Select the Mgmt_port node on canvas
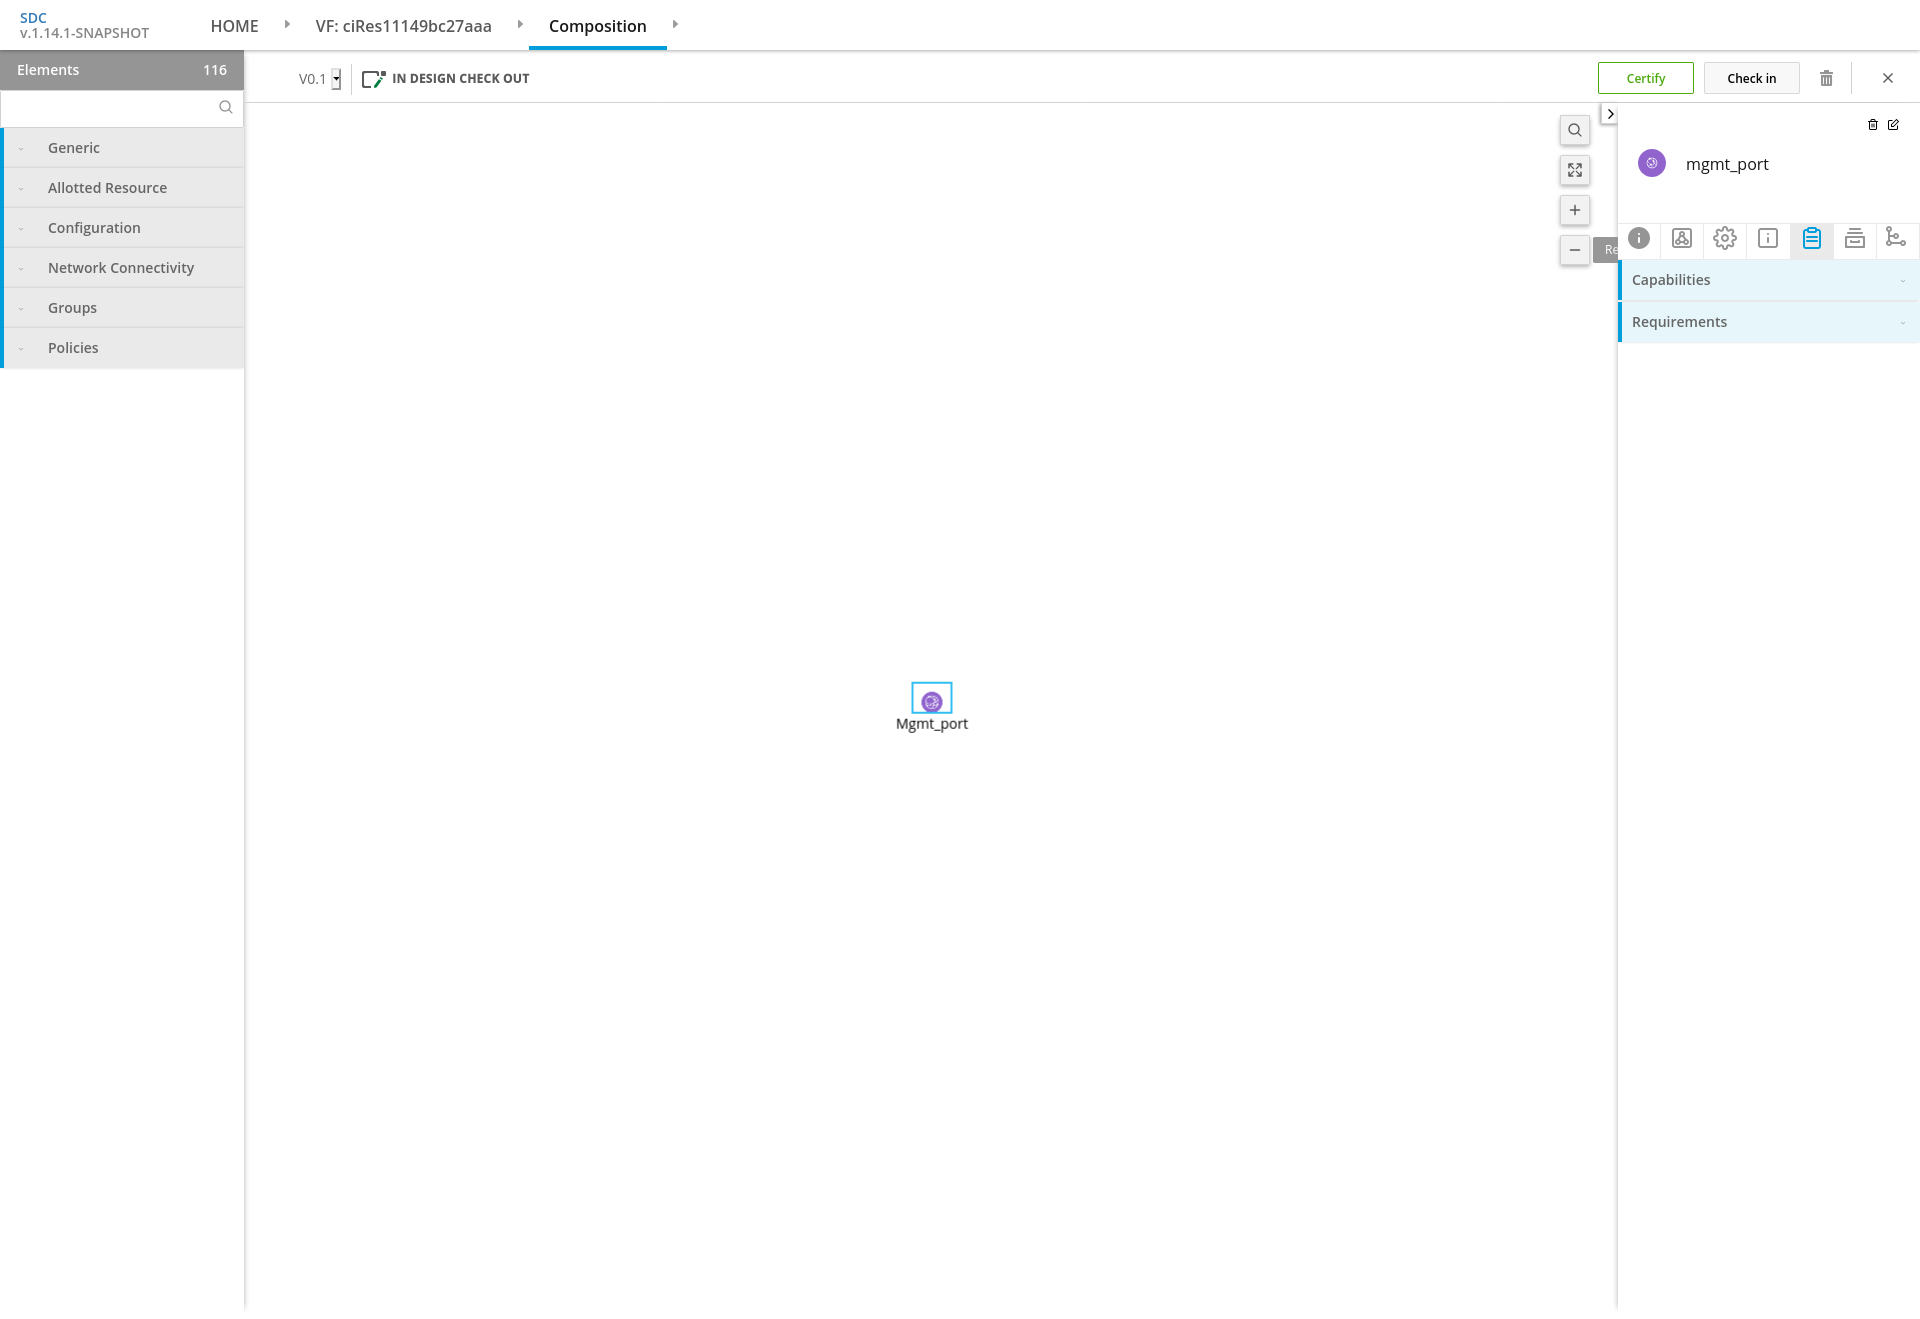This screenshot has width=1920, height=1319. click(931, 700)
